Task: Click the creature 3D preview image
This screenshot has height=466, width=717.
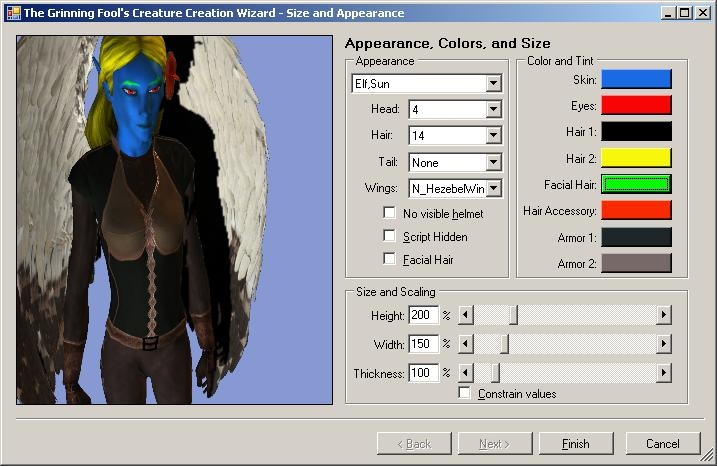Action: coord(174,220)
